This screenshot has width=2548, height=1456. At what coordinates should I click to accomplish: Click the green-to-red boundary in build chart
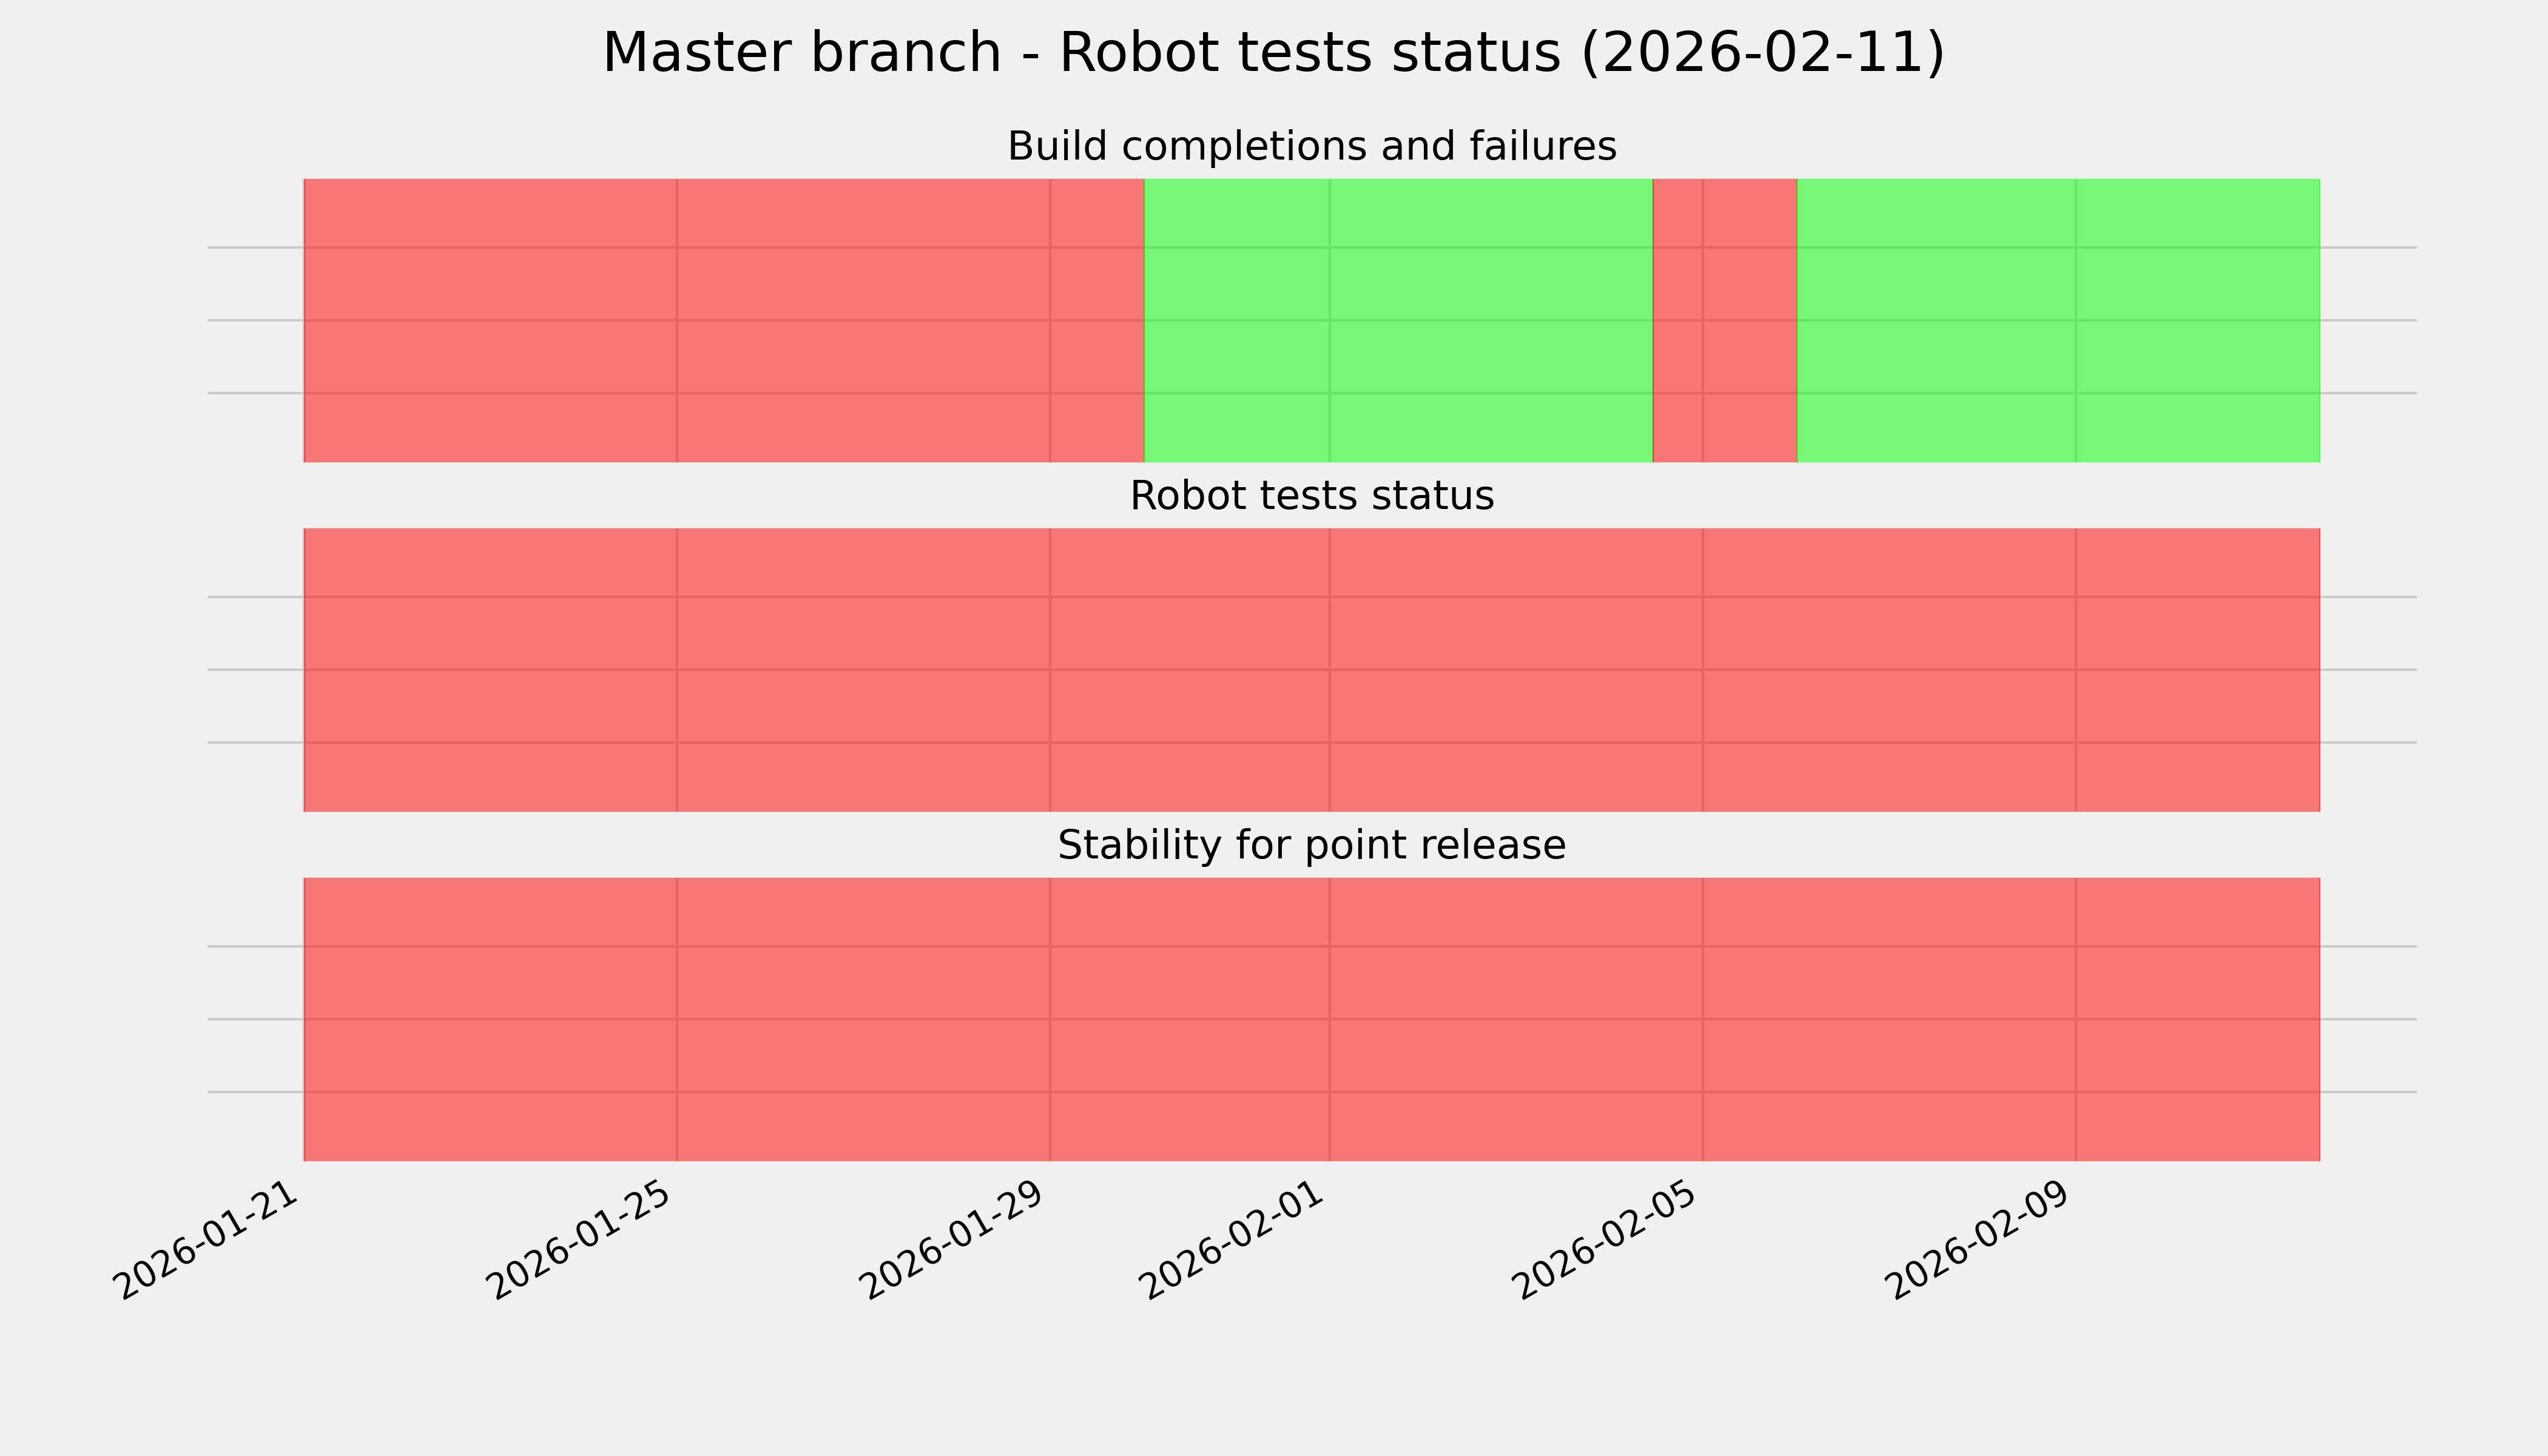(1653, 320)
